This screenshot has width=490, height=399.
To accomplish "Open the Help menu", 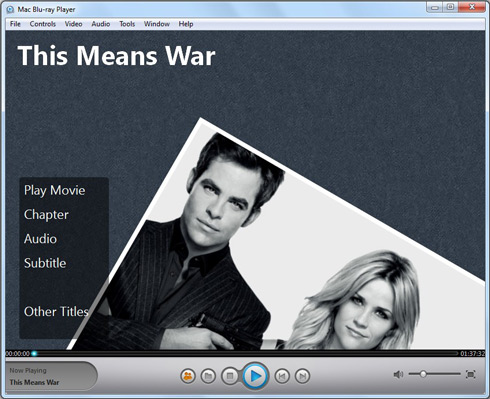I will click(186, 24).
